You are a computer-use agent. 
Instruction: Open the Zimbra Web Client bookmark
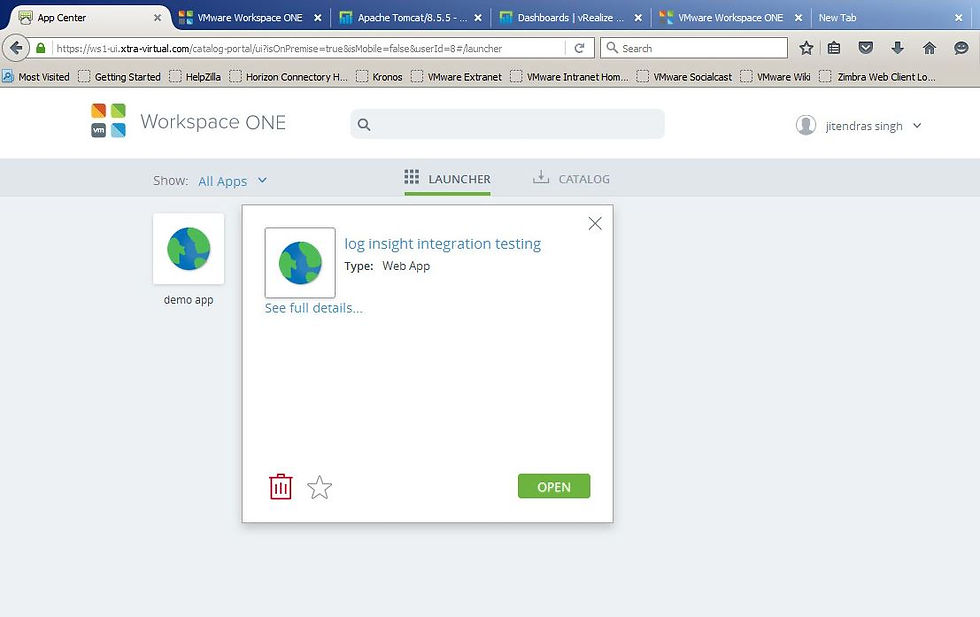tap(878, 77)
